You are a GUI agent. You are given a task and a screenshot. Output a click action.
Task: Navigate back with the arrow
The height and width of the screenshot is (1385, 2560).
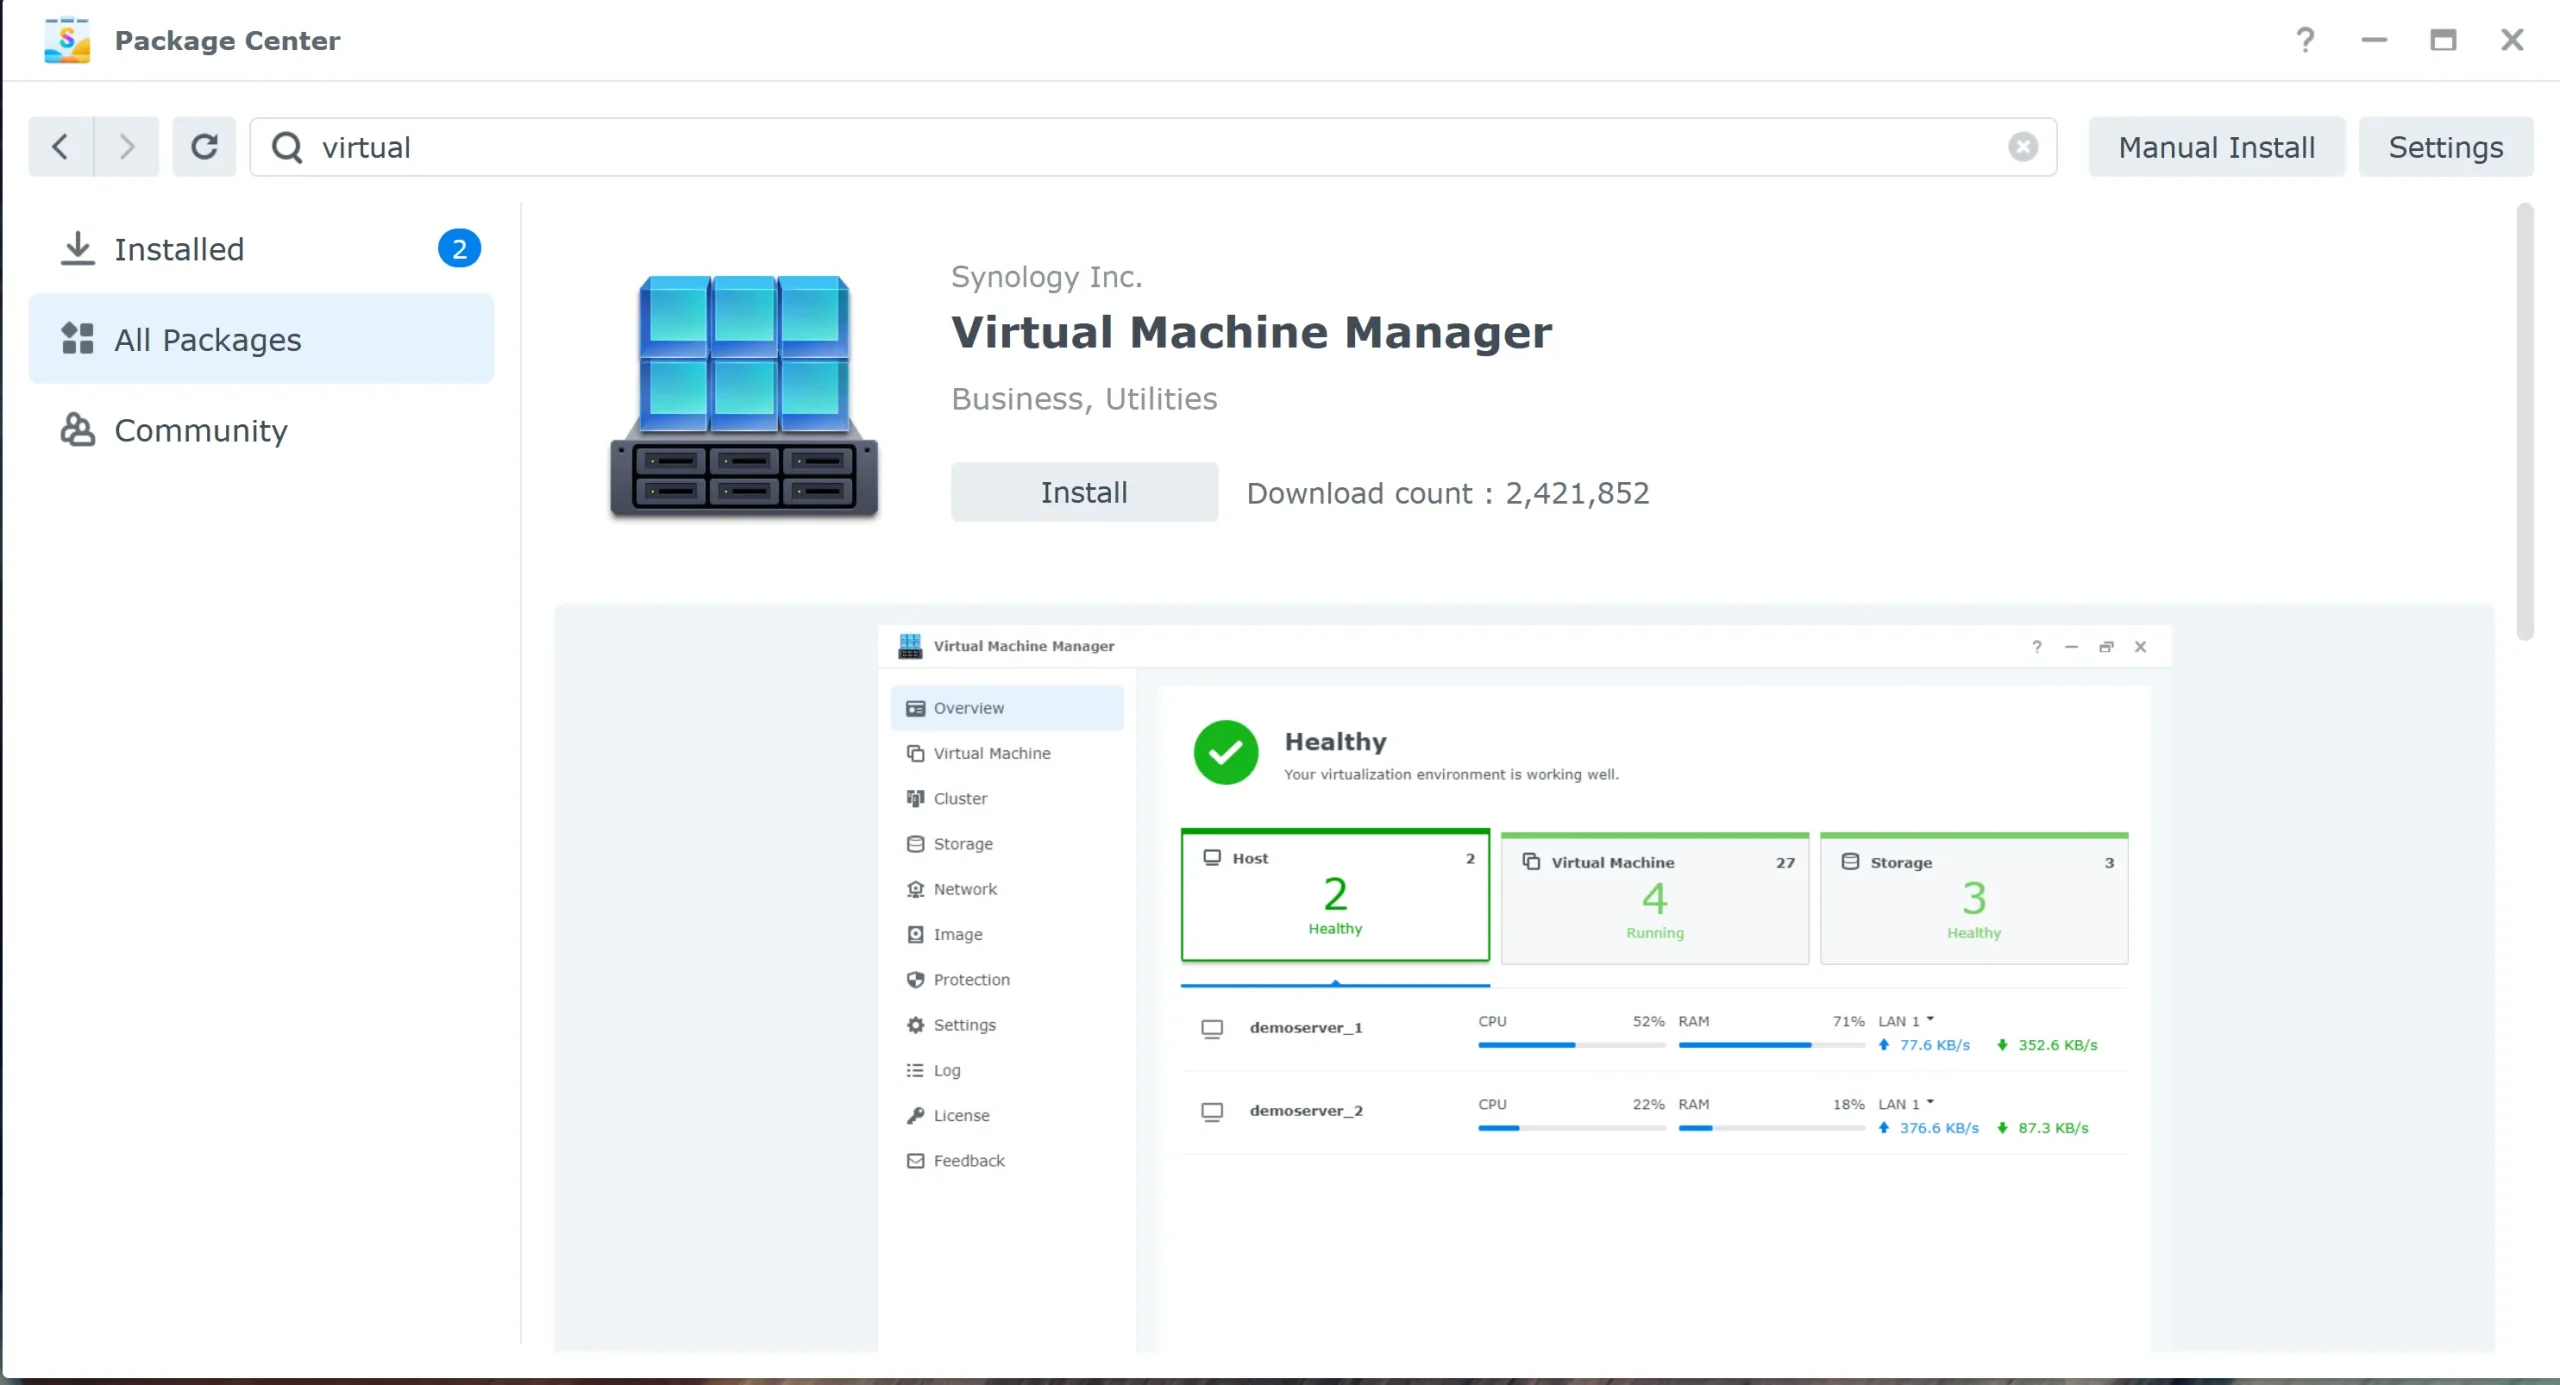[x=58, y=146]
